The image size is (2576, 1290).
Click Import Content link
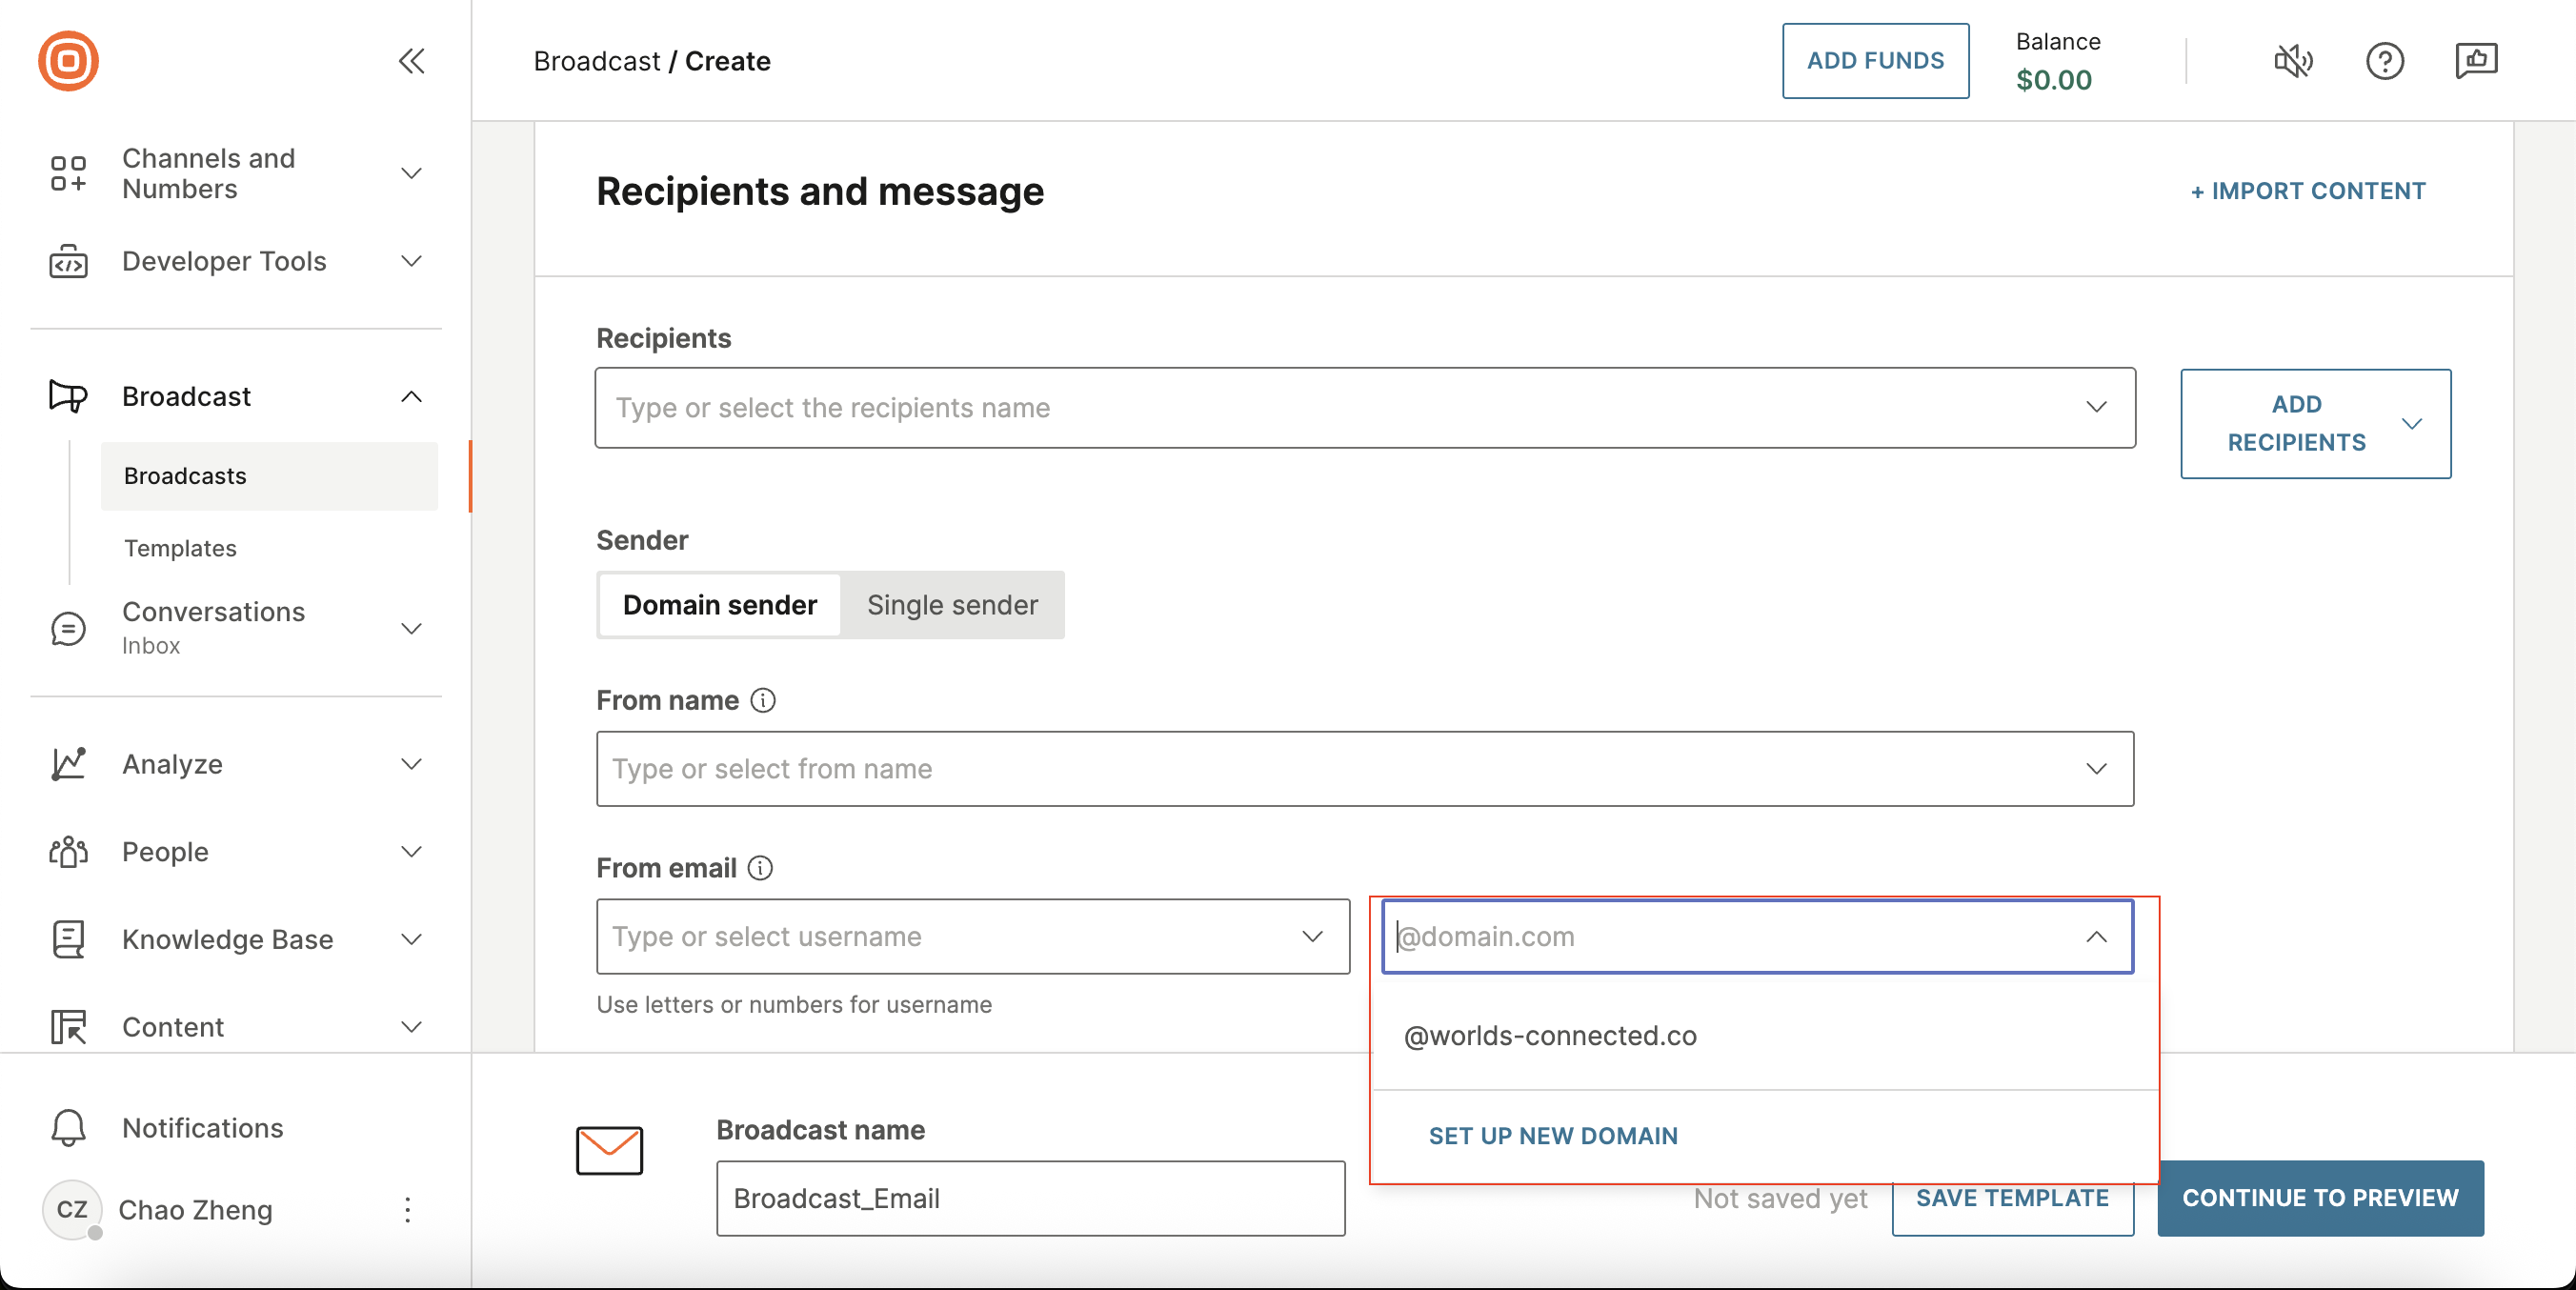tap(2307, 191)
